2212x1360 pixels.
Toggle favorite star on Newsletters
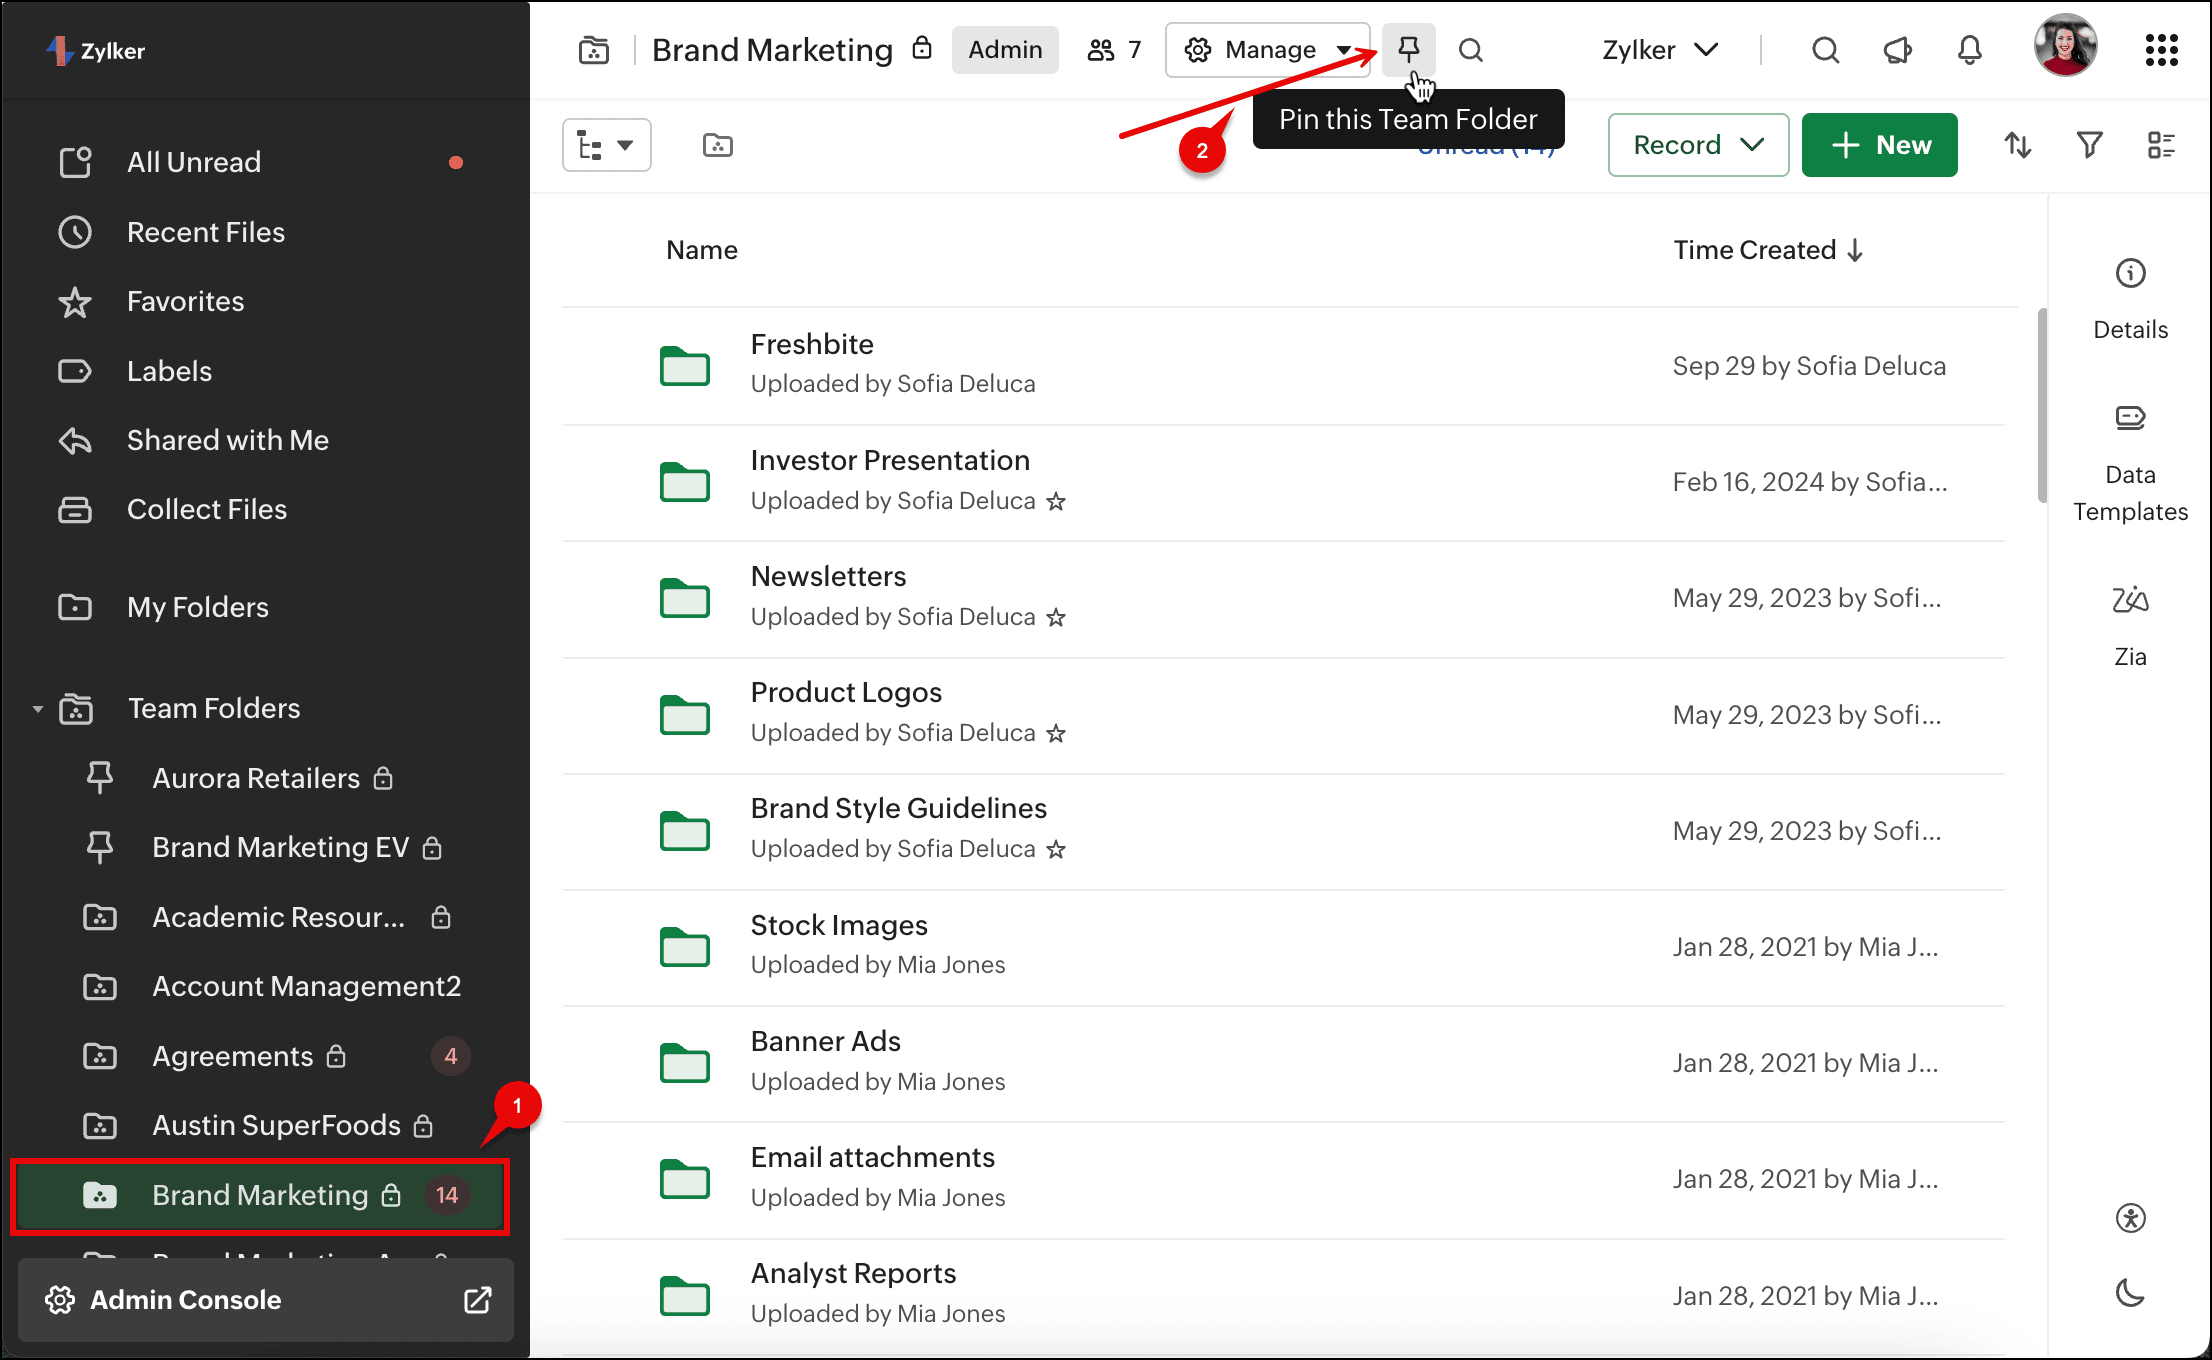coord(1056,617)
